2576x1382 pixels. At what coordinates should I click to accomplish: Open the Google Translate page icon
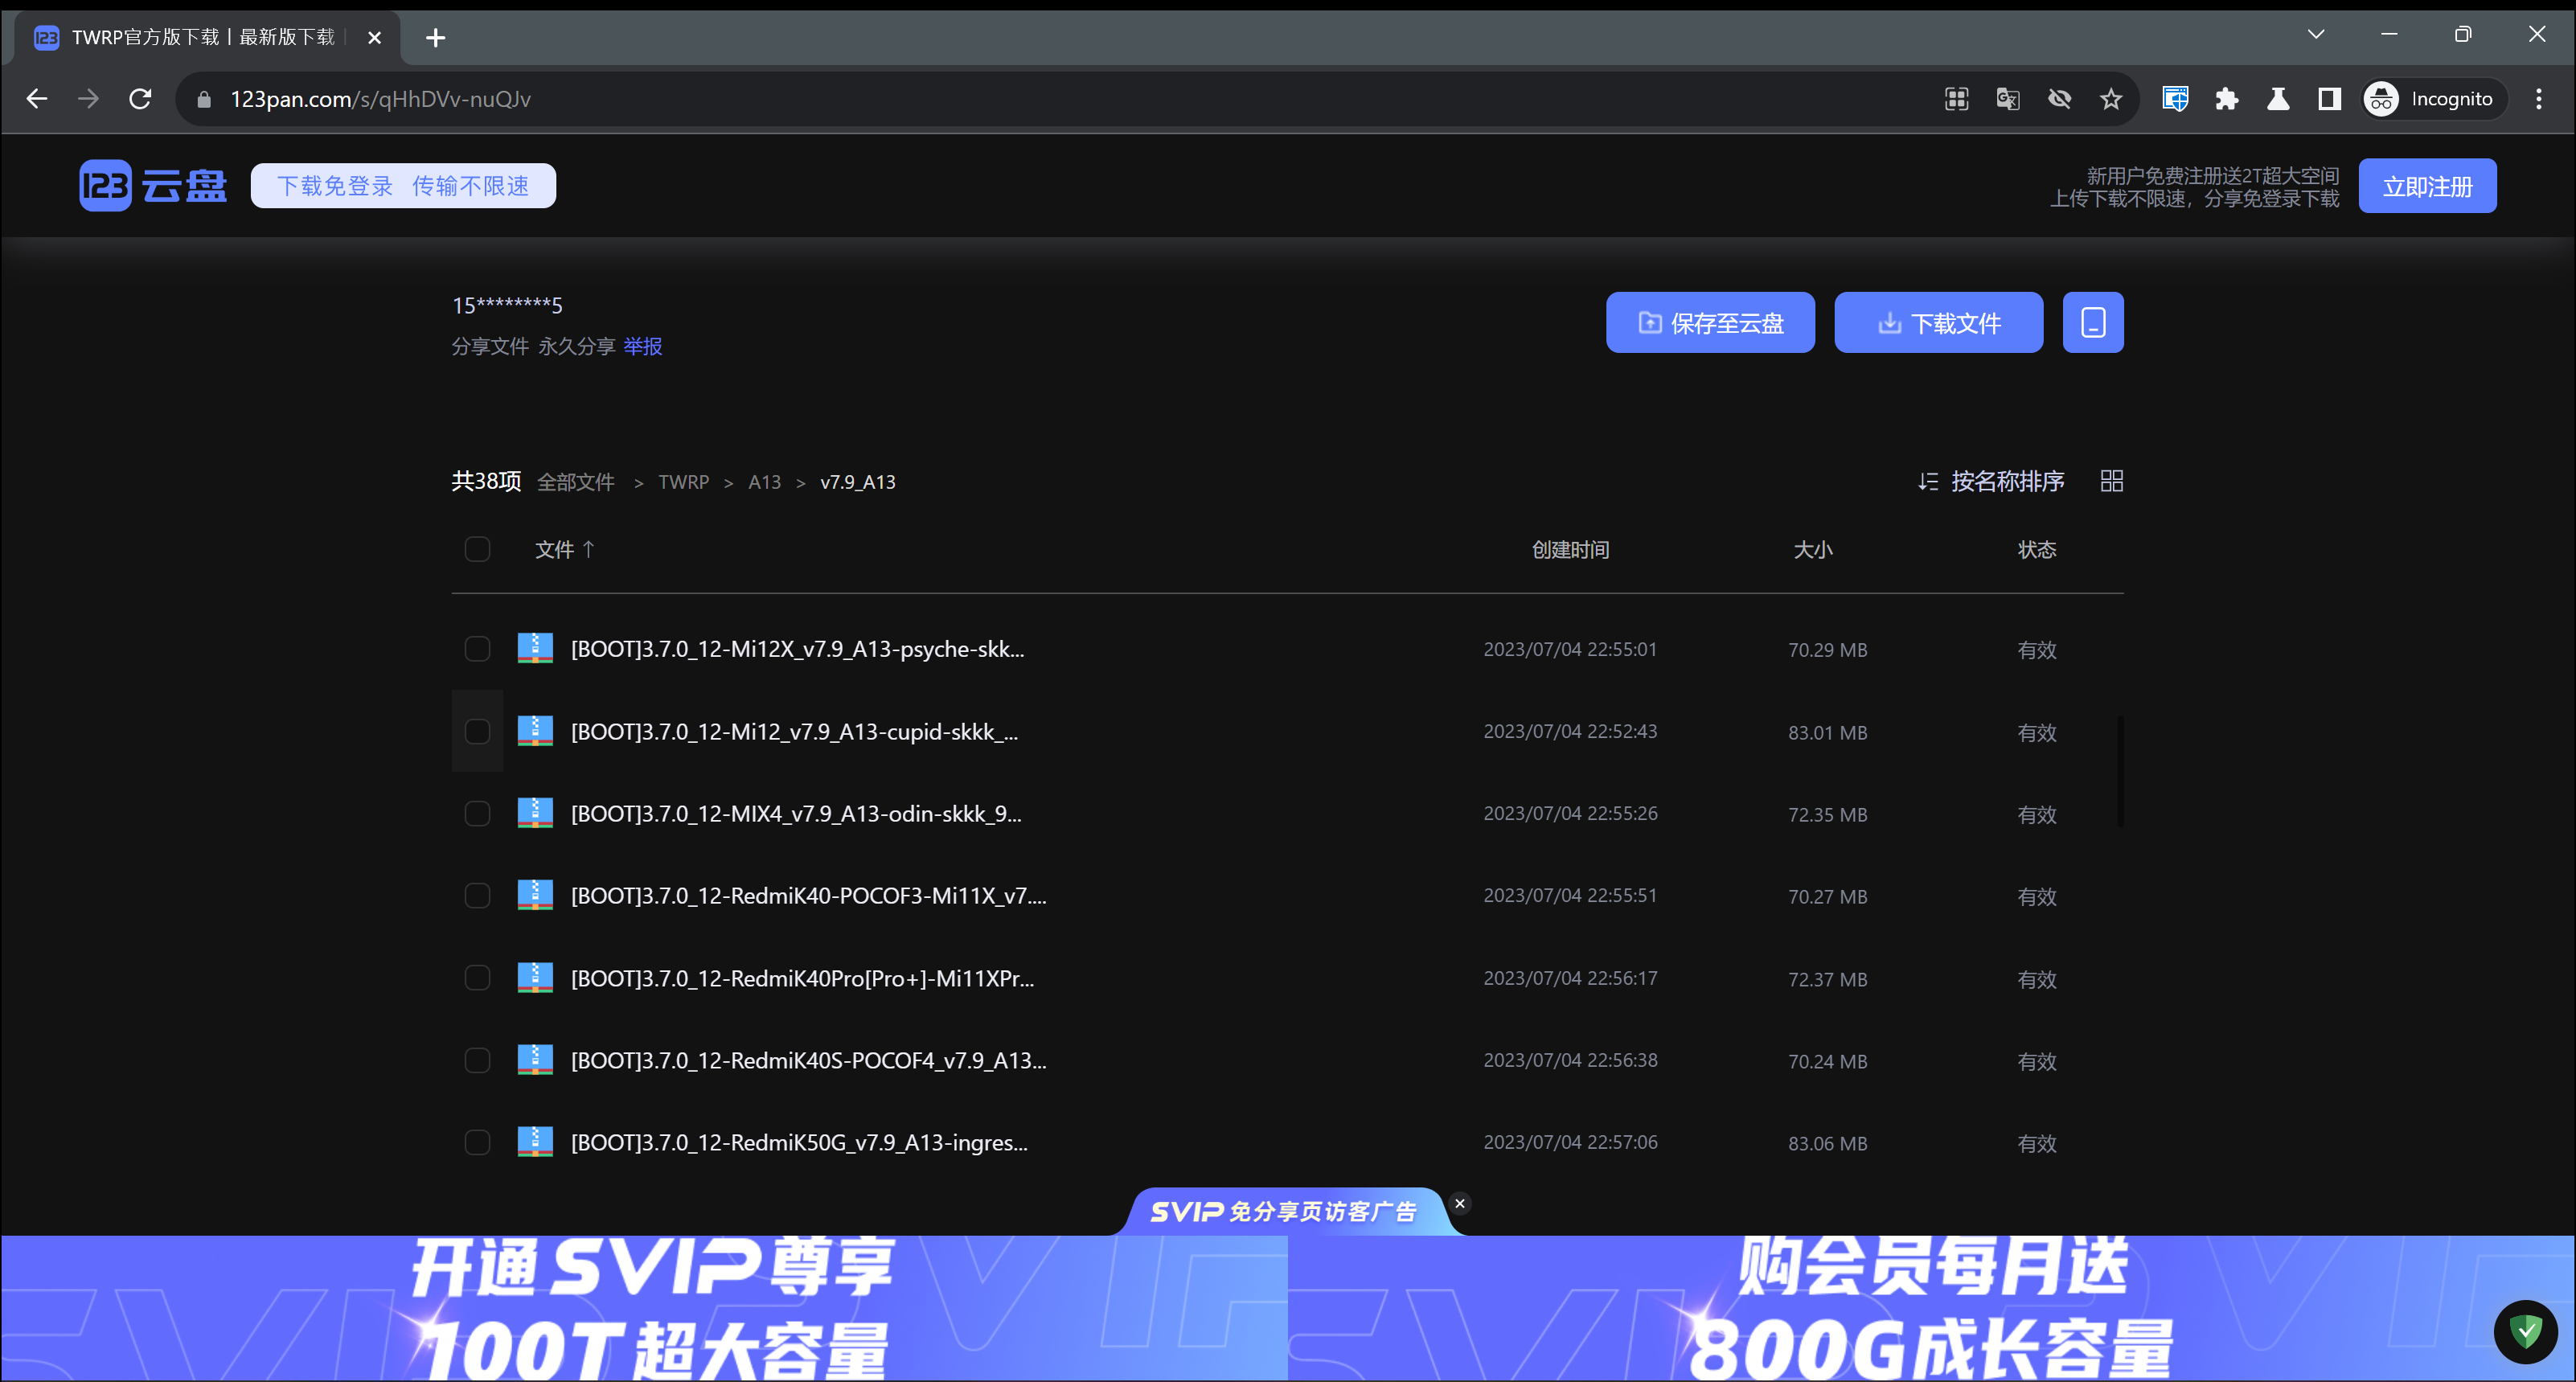coord(2007,99)
